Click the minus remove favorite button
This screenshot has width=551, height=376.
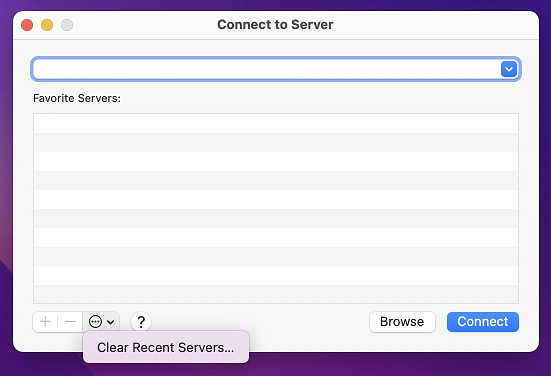(x=70, y=322)
